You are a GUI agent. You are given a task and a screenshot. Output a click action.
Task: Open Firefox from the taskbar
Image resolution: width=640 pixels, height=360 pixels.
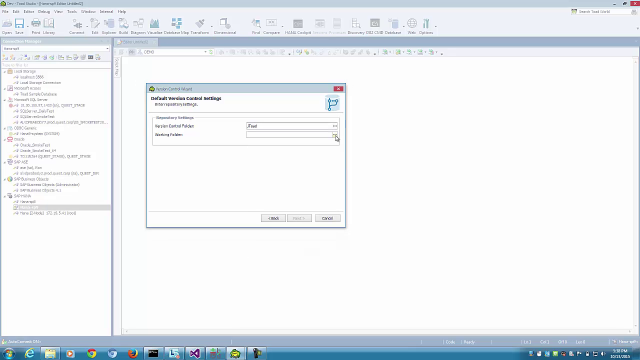133,353
